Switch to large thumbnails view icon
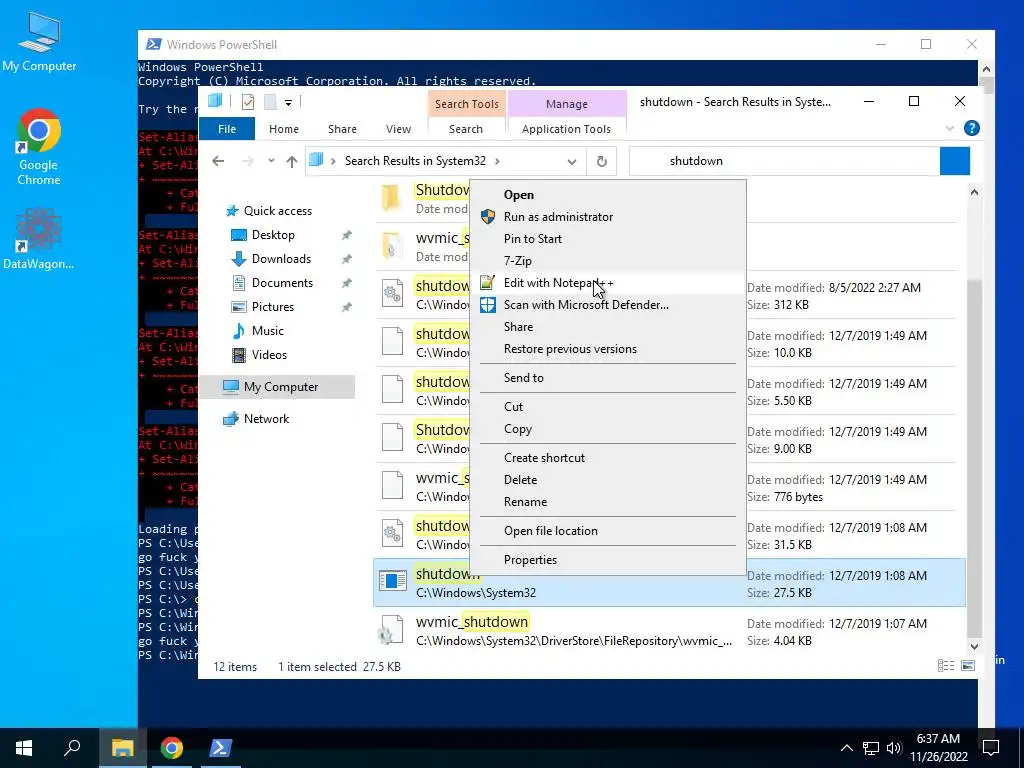 coord(968,665)
